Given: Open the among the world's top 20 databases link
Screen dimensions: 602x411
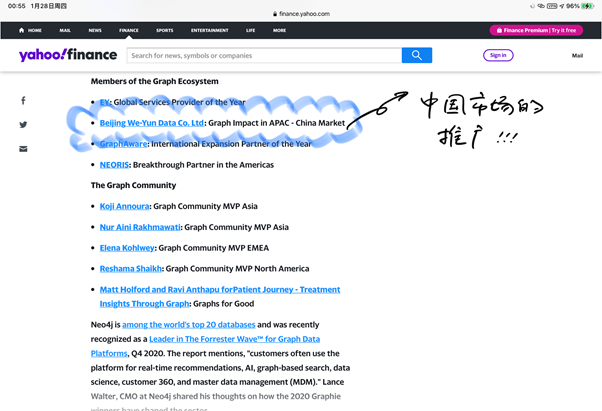Looking at the screenshot, I should (x=189, y=325).
